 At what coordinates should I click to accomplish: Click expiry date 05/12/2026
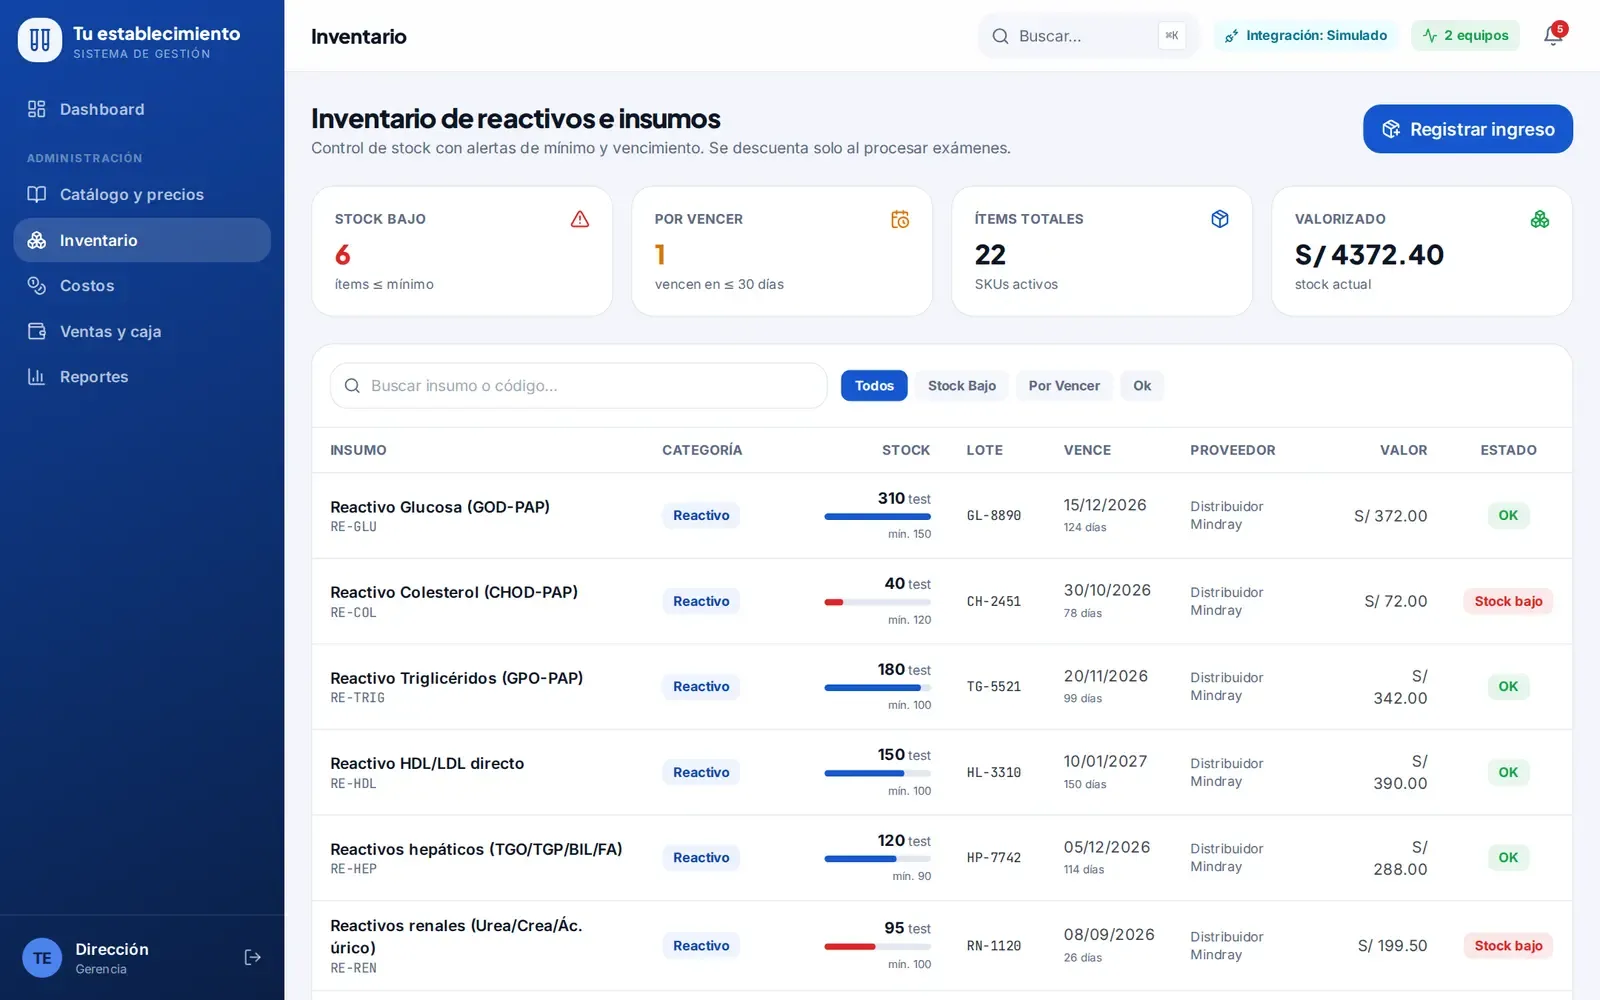pyautogui.click(x=1107, y=847)
